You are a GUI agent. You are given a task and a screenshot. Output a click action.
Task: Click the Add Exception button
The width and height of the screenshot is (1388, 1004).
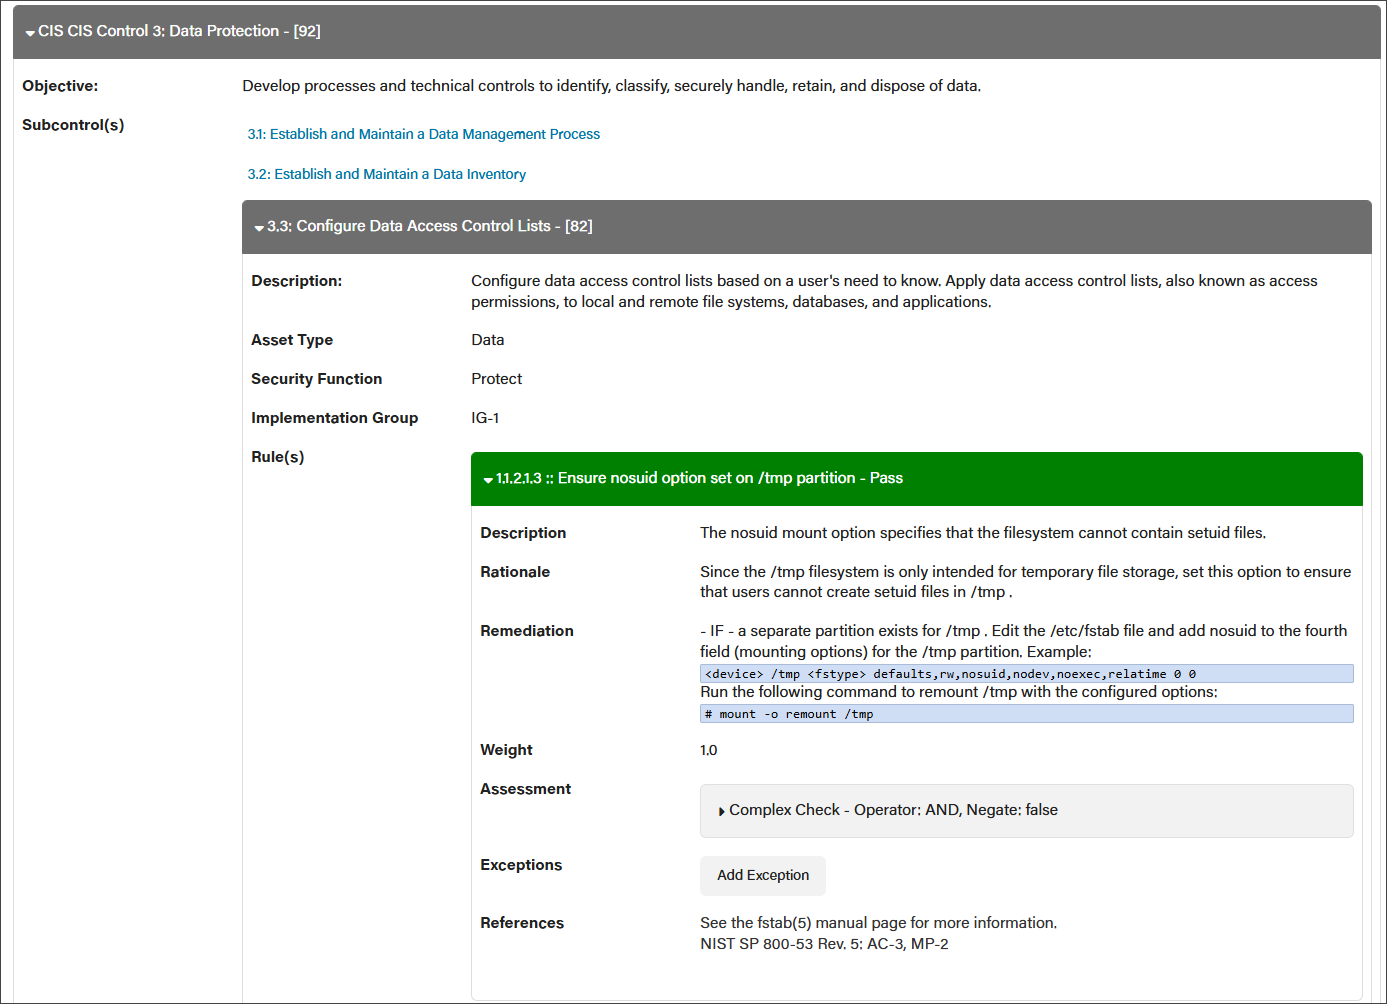(x=763, y=875)
